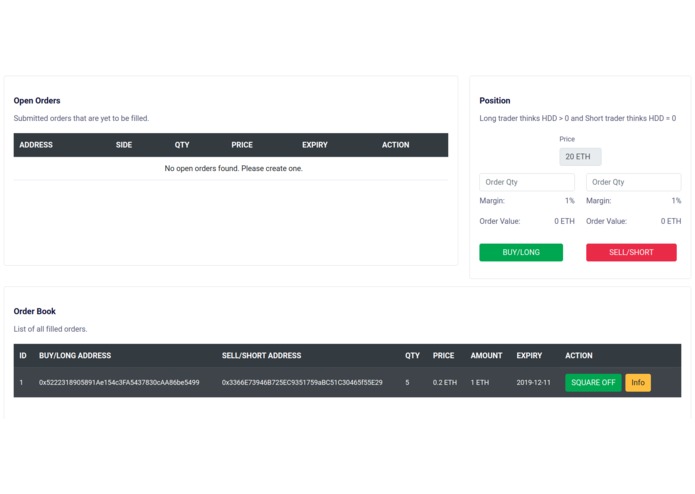Click the green BUY/LONG button
695x494 pixels.
(x=521, y=252)
